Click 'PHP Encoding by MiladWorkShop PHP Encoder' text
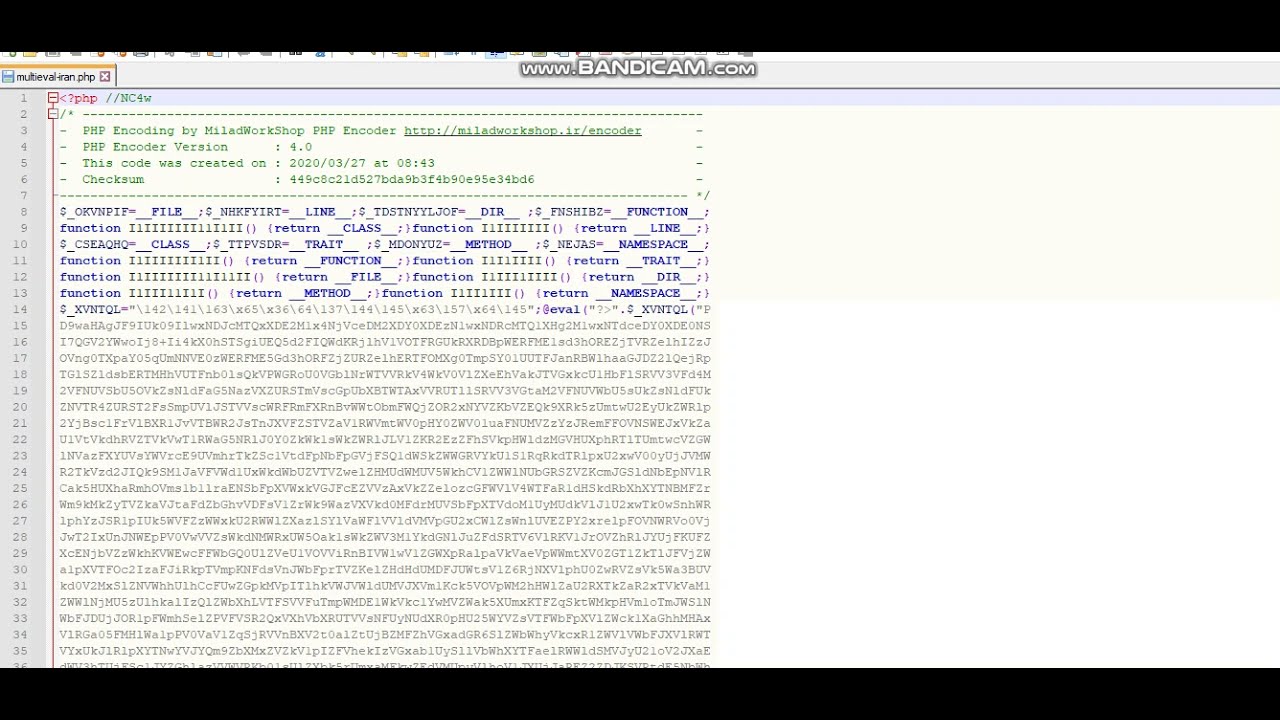This screenshot has height=720, width=1280. pyautogui.click(x=239, y=131)
